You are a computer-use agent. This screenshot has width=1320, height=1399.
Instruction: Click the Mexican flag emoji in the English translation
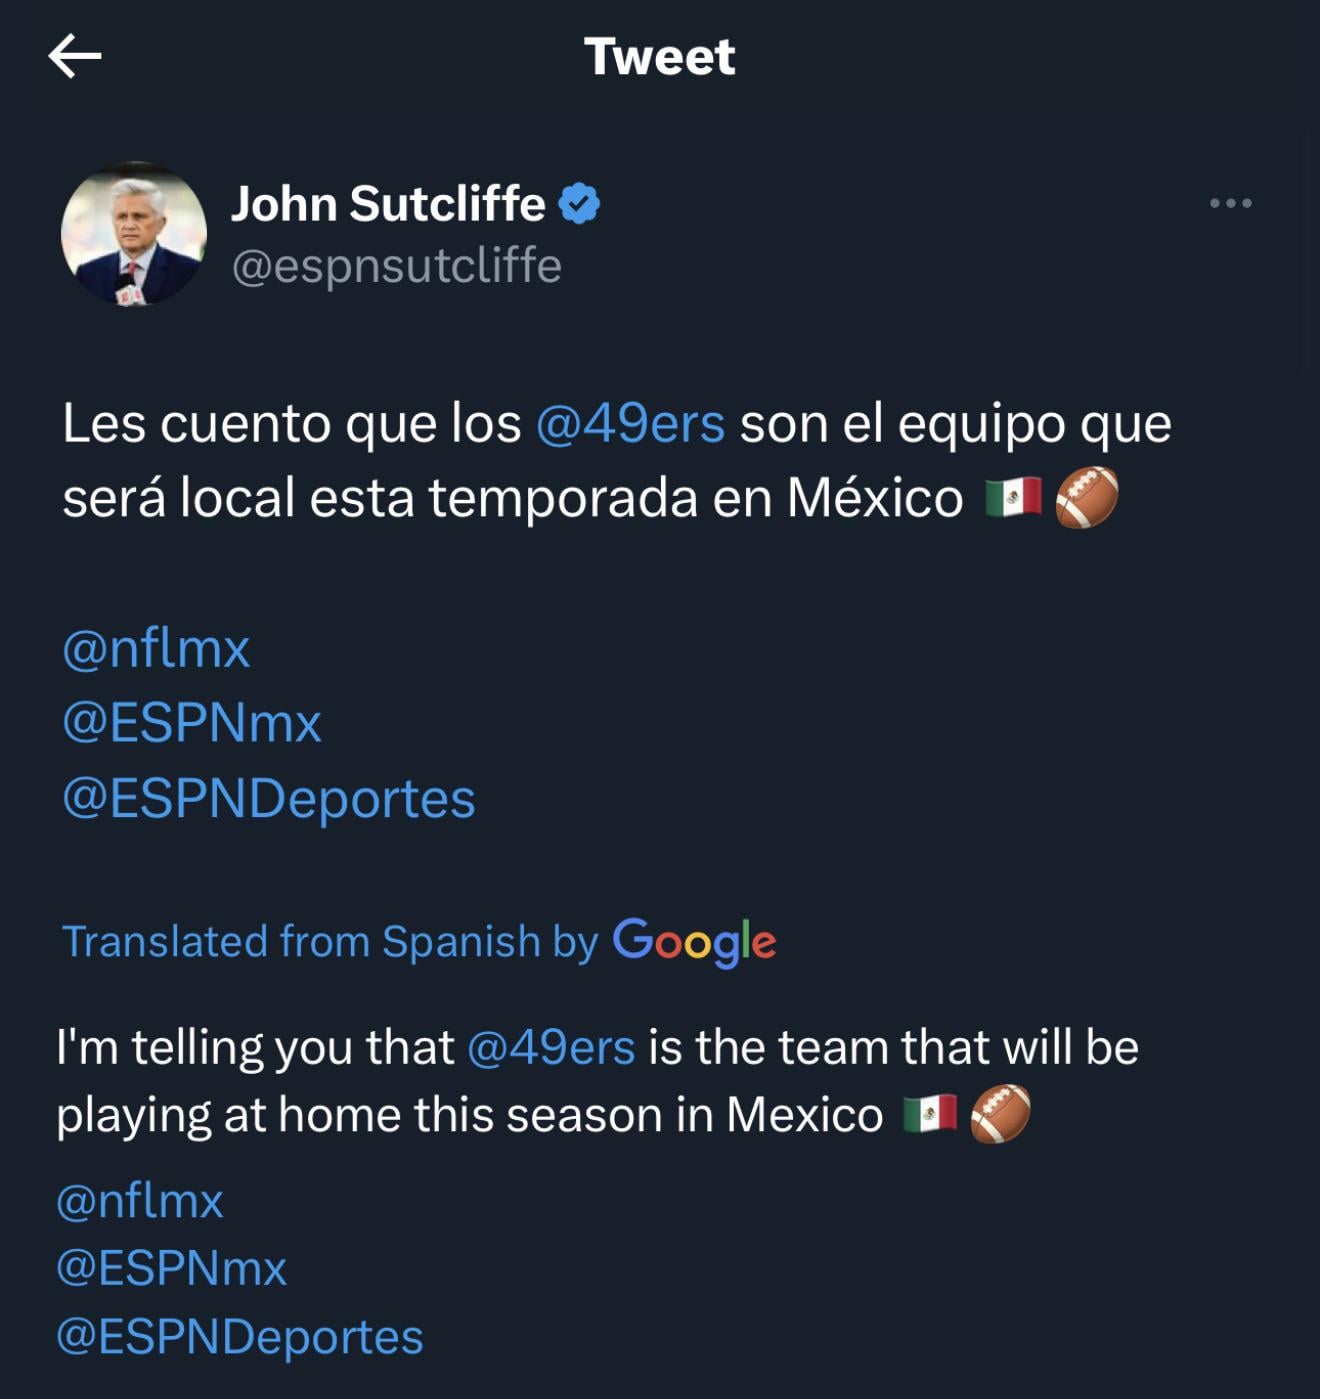click(930, 1114)
